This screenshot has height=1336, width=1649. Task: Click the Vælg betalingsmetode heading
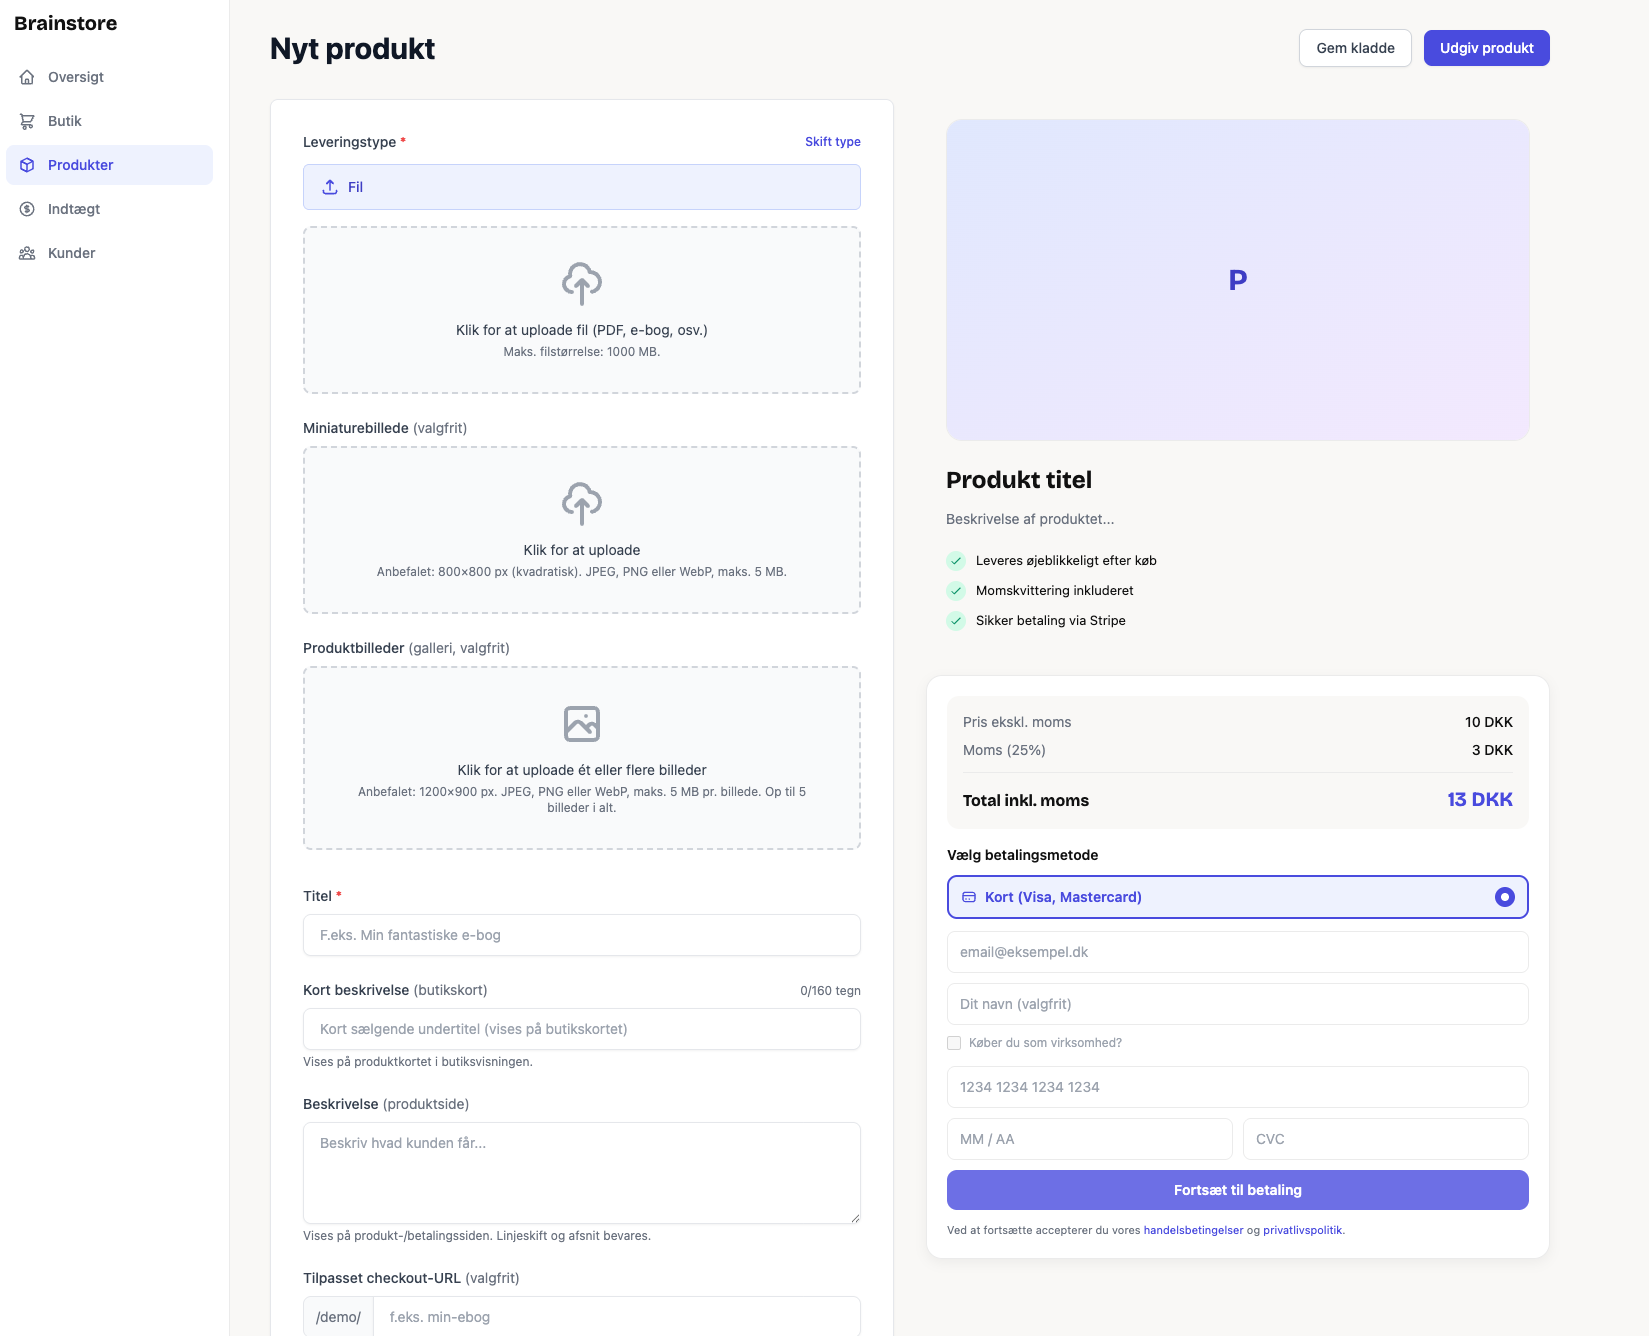tap(1023, 855)
